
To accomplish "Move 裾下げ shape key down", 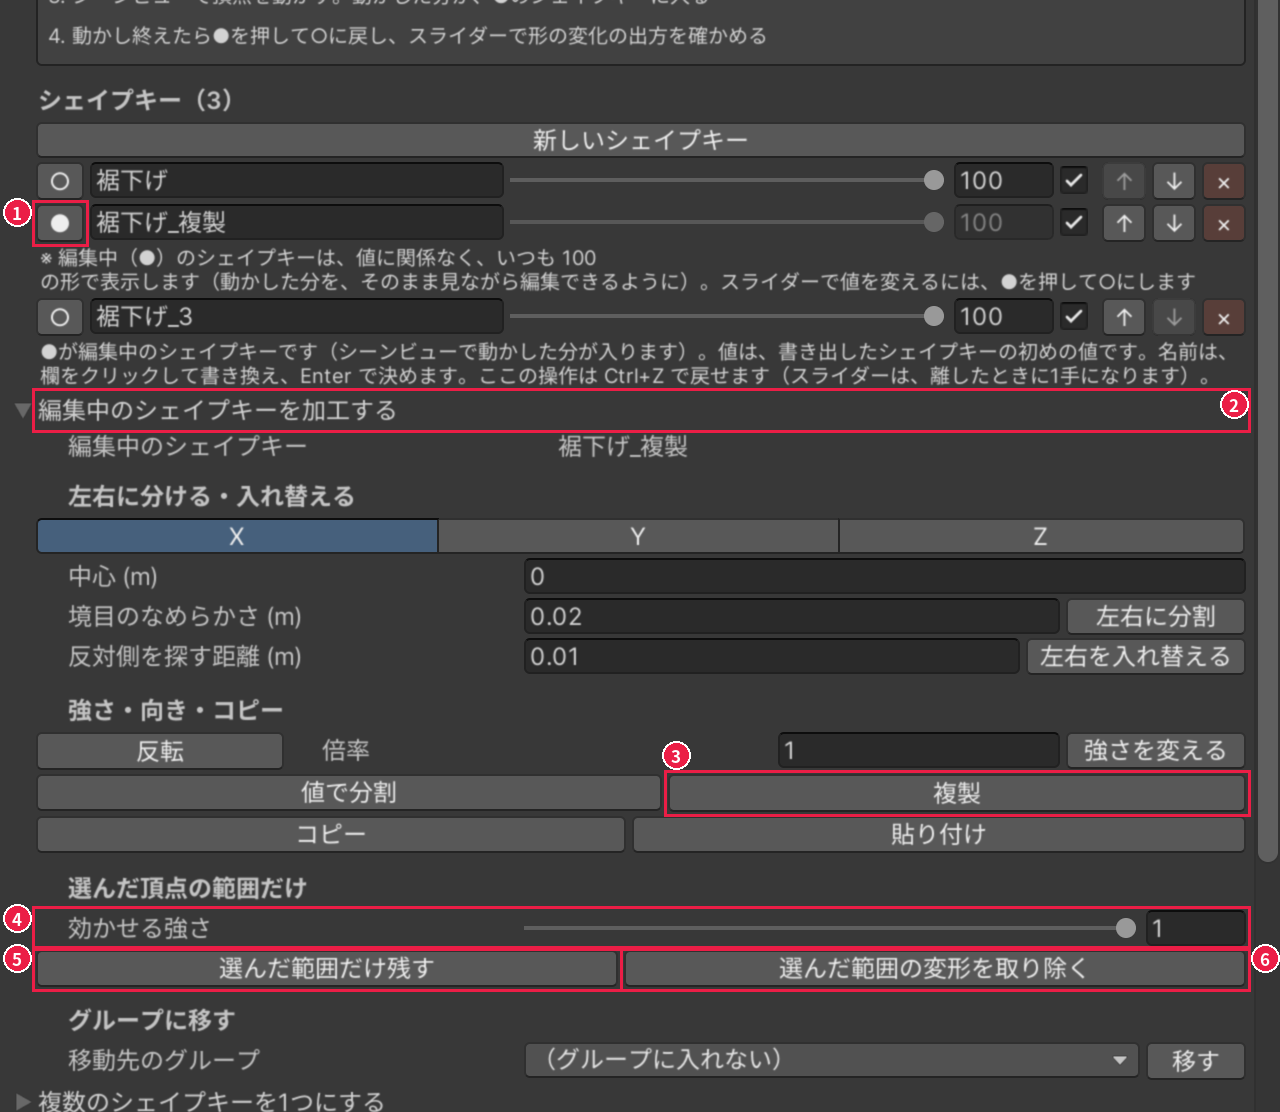I will click(x=1174, y=181).
